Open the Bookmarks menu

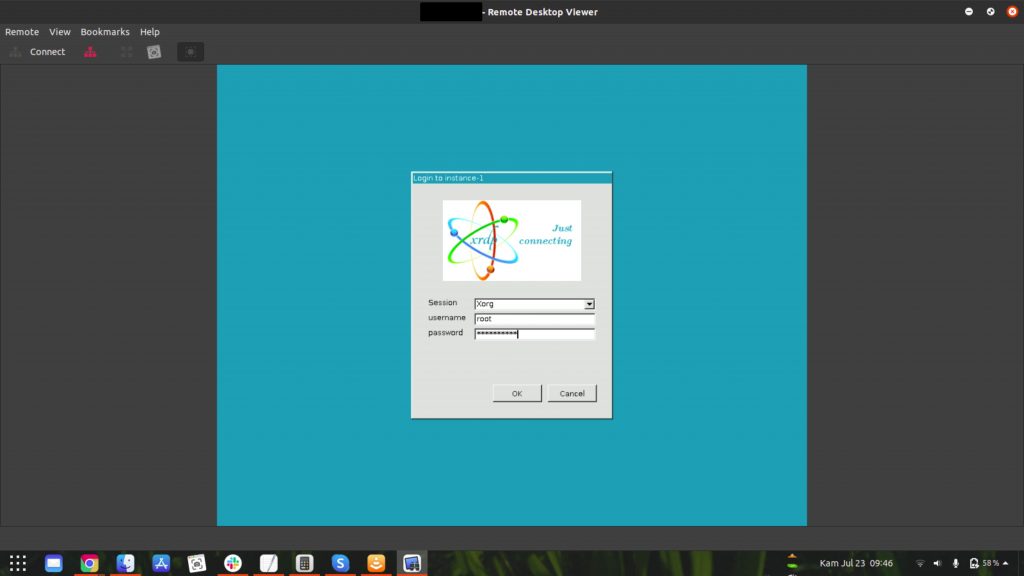[104, 31]
